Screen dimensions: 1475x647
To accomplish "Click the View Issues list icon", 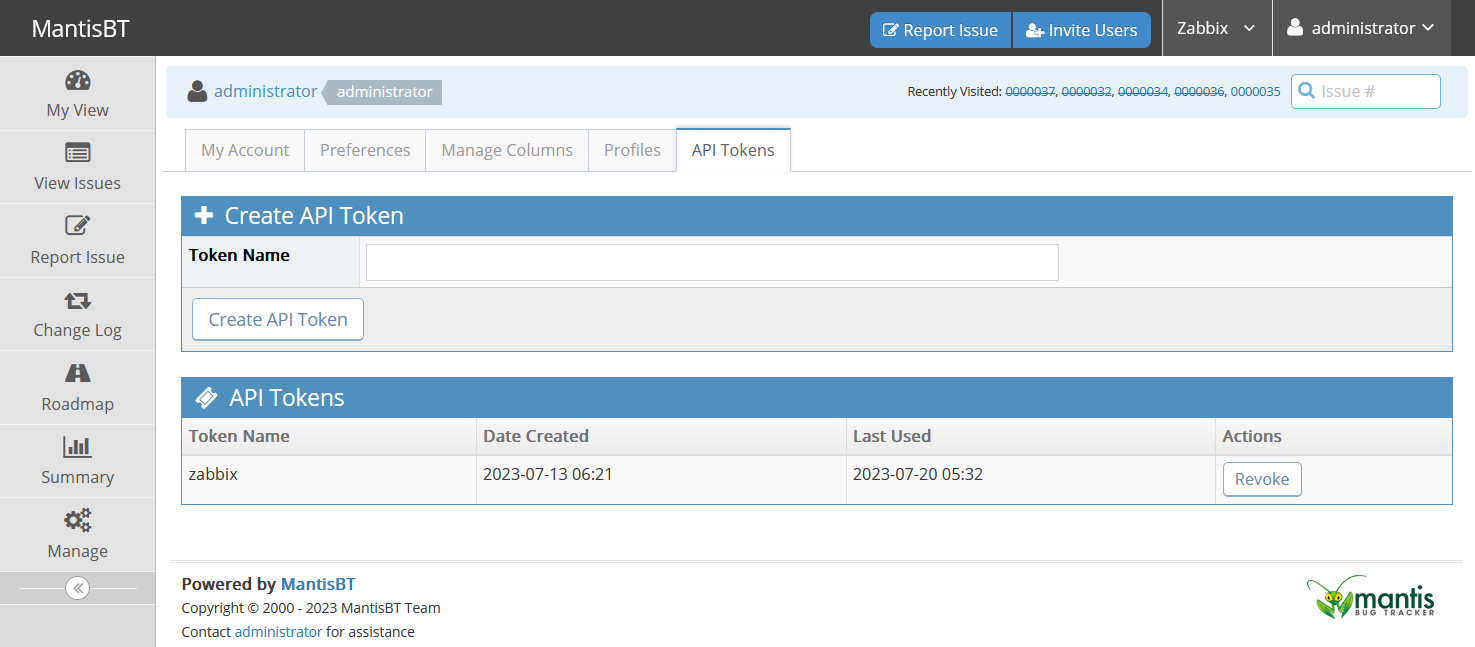I will pyautogui.click(x=77, y=153).
